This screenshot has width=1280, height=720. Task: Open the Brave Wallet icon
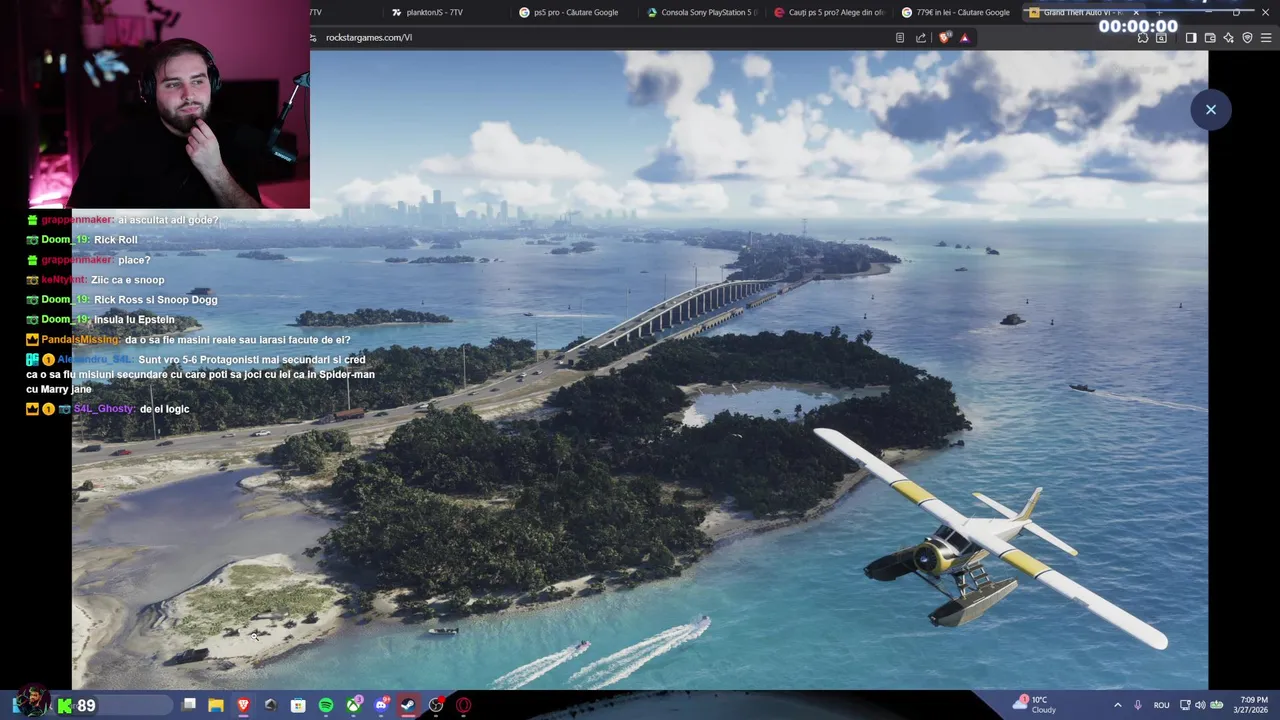click(1210, 38)
